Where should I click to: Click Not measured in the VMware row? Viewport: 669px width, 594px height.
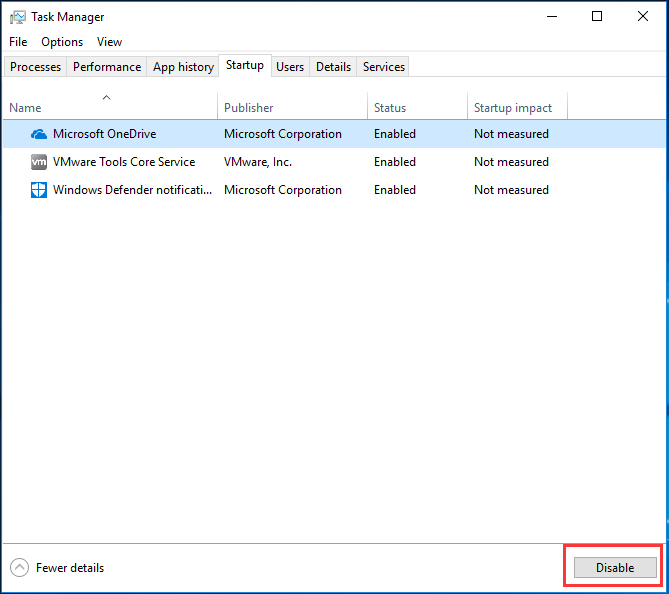(511, 162)
